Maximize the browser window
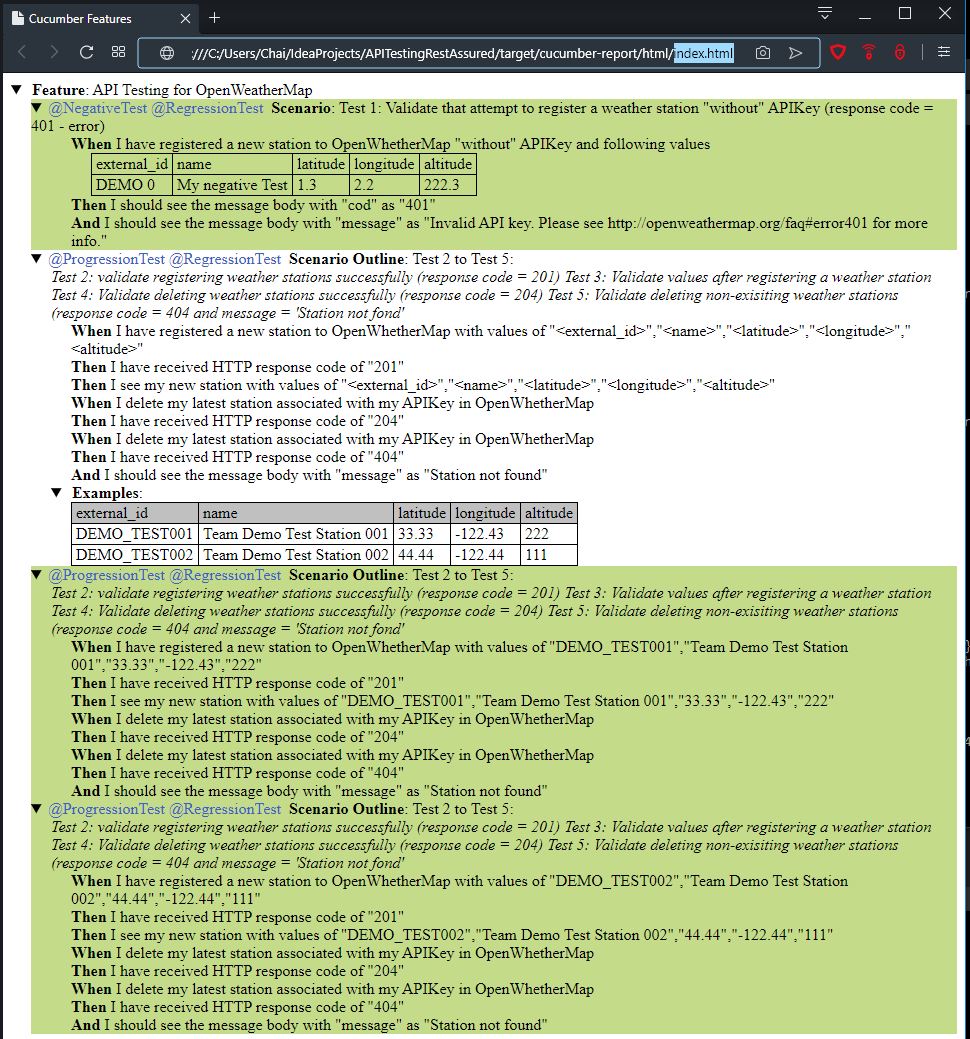The image size is (970, 1039). 904,14
